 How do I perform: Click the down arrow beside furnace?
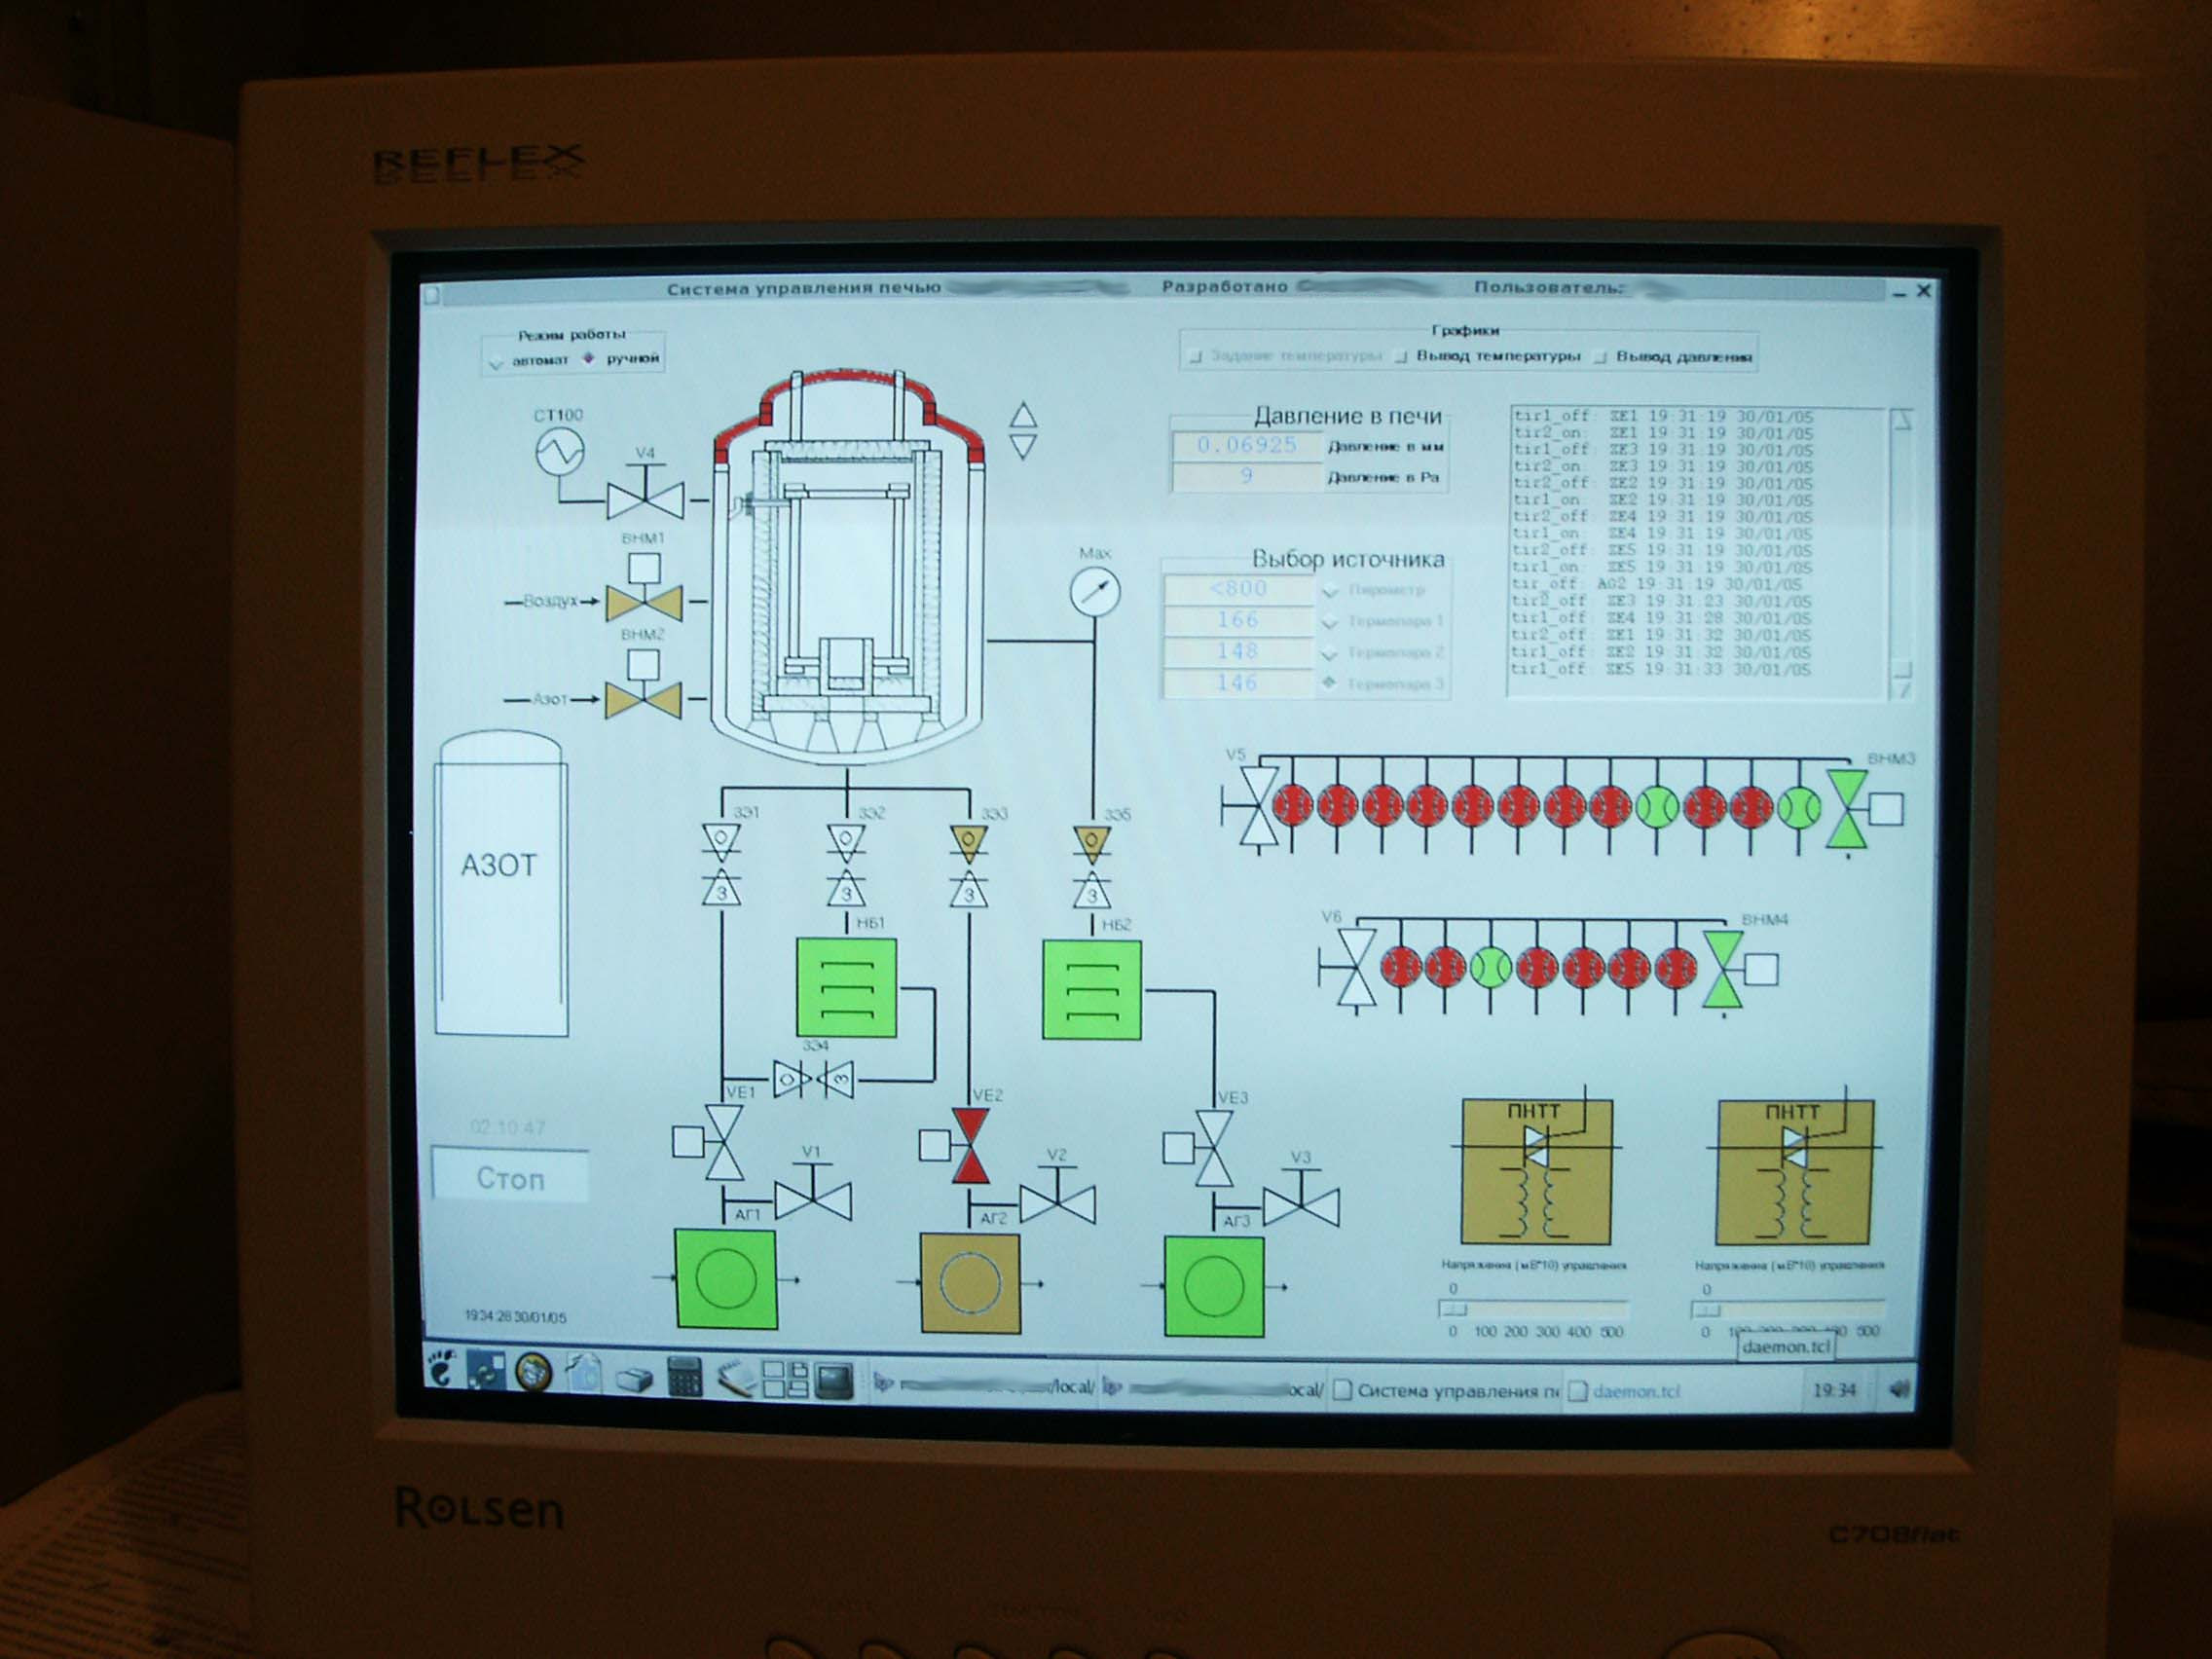(1022, 446)
